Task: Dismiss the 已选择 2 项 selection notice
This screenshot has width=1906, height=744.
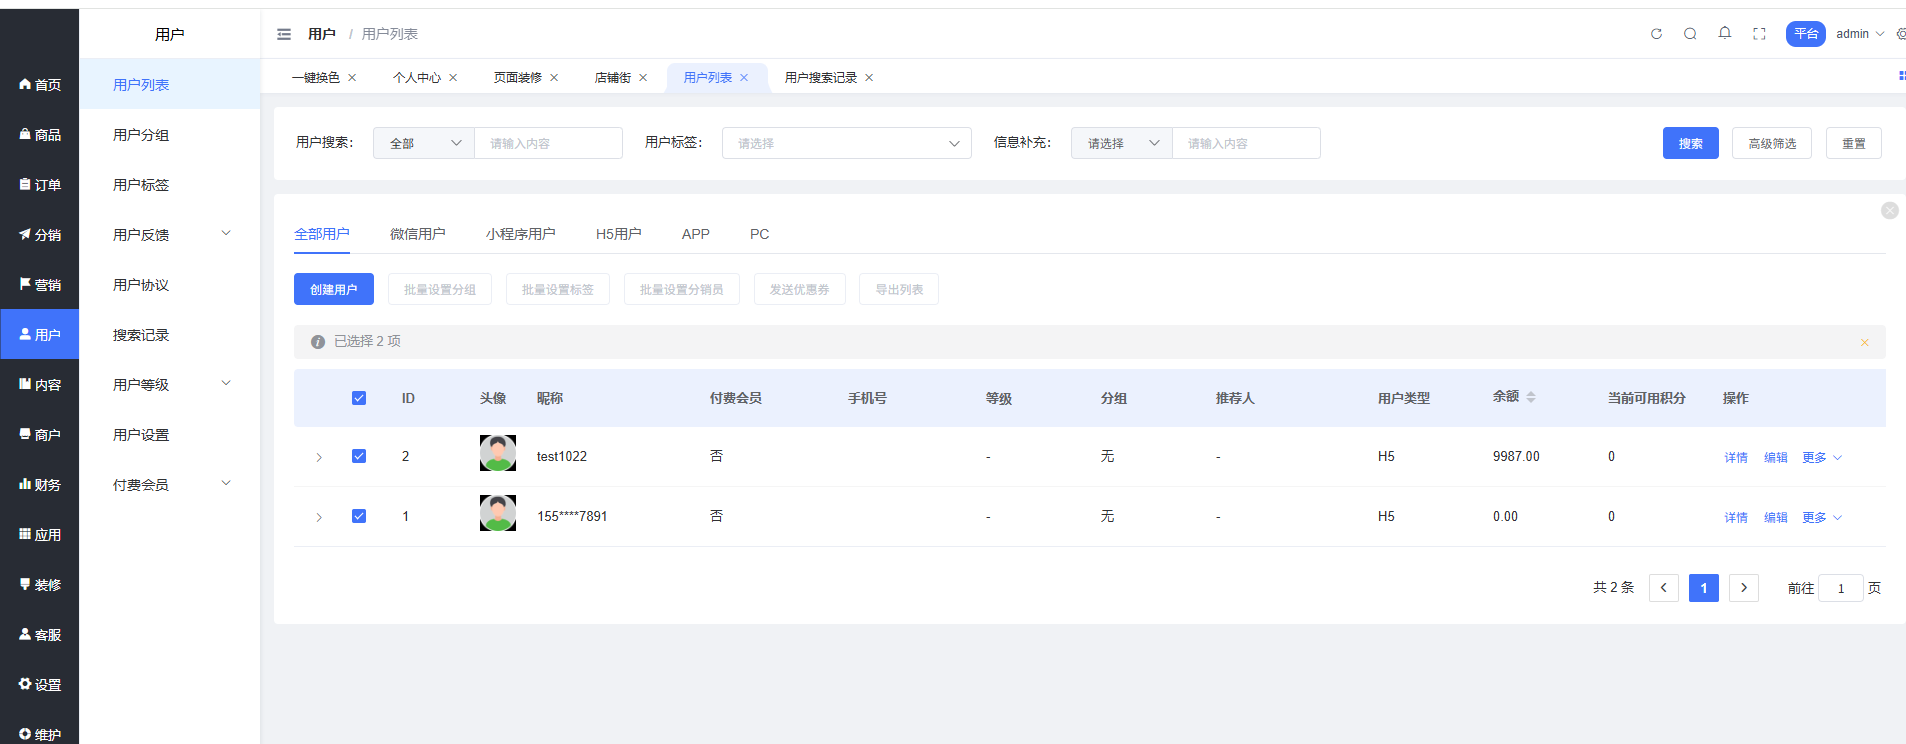Action: click(1864, 342)
